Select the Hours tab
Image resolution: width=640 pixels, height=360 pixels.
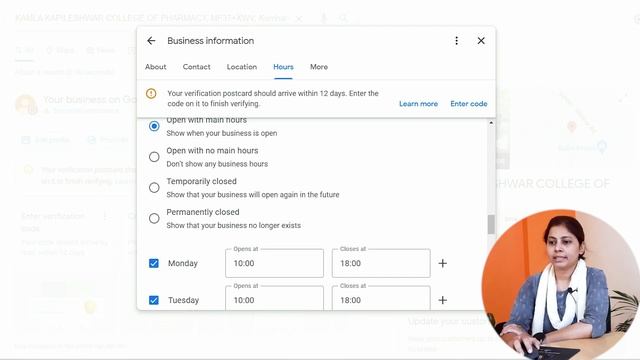click(x=283, y=67)
